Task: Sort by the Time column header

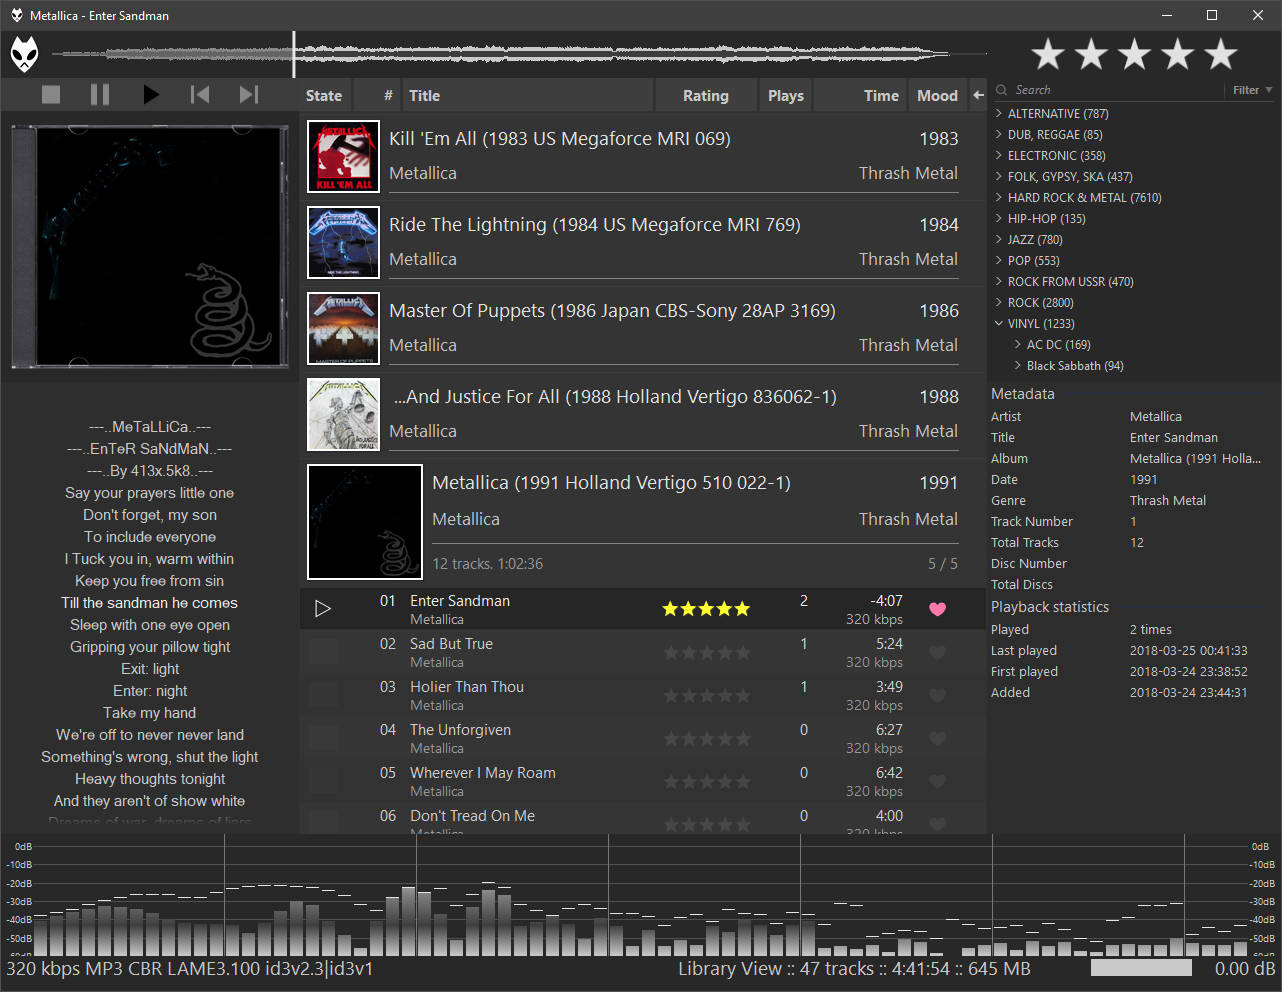Action: (x=860, y=95)
